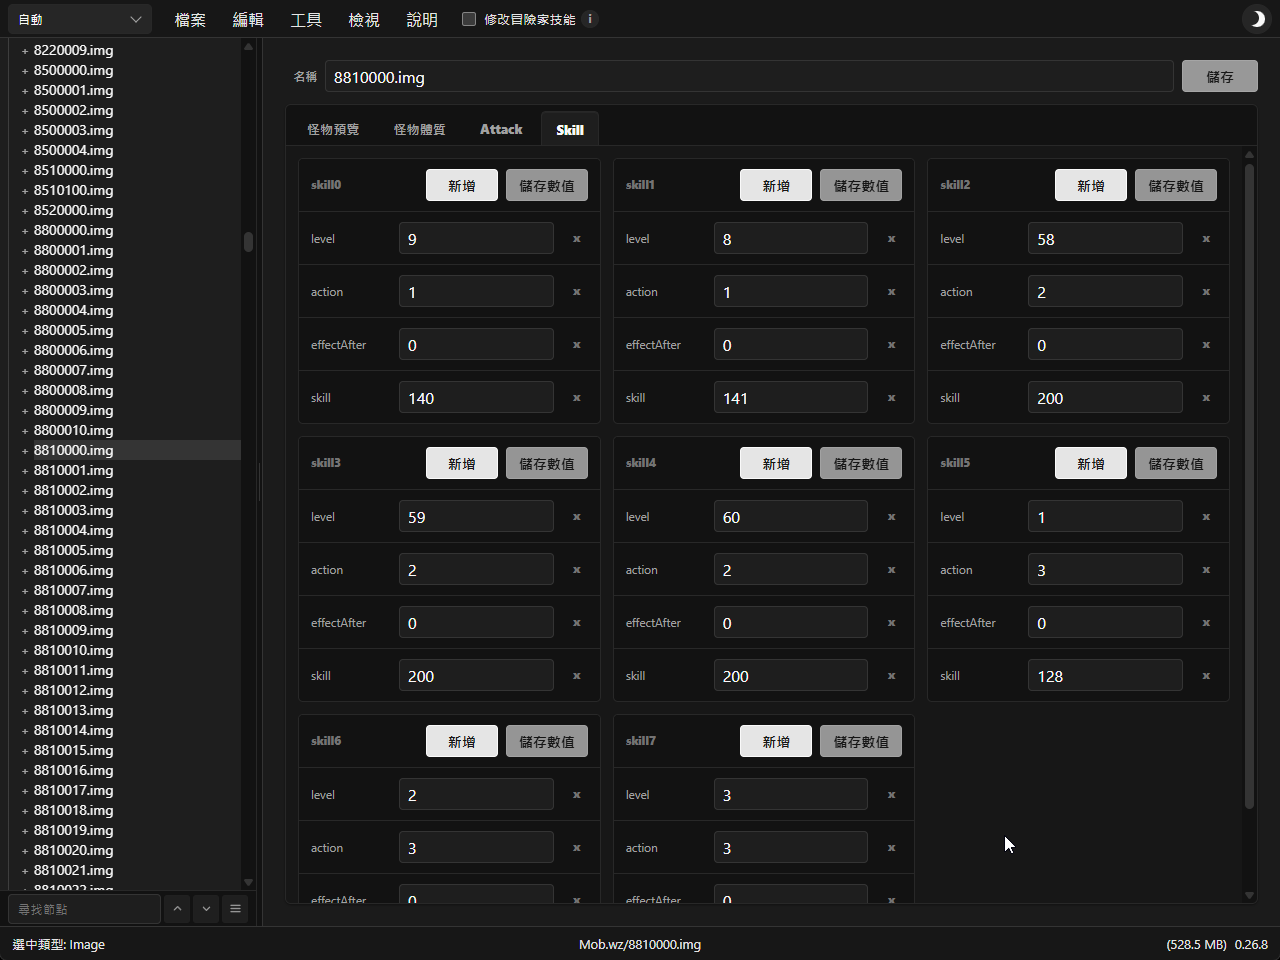Delete the skill7 action row
This screenshot has height=960, width=1280.
coord(891,848)
